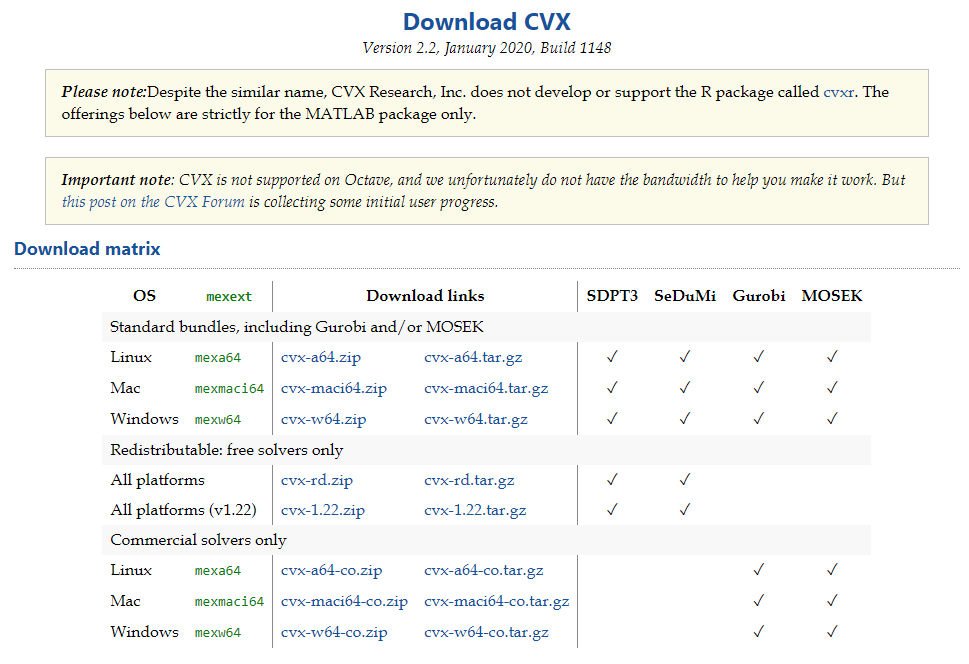Get the cvx-1.22.tar.gz file
Image resolution: width=969 pixels, height=664 pixels.
pos(475,510)
